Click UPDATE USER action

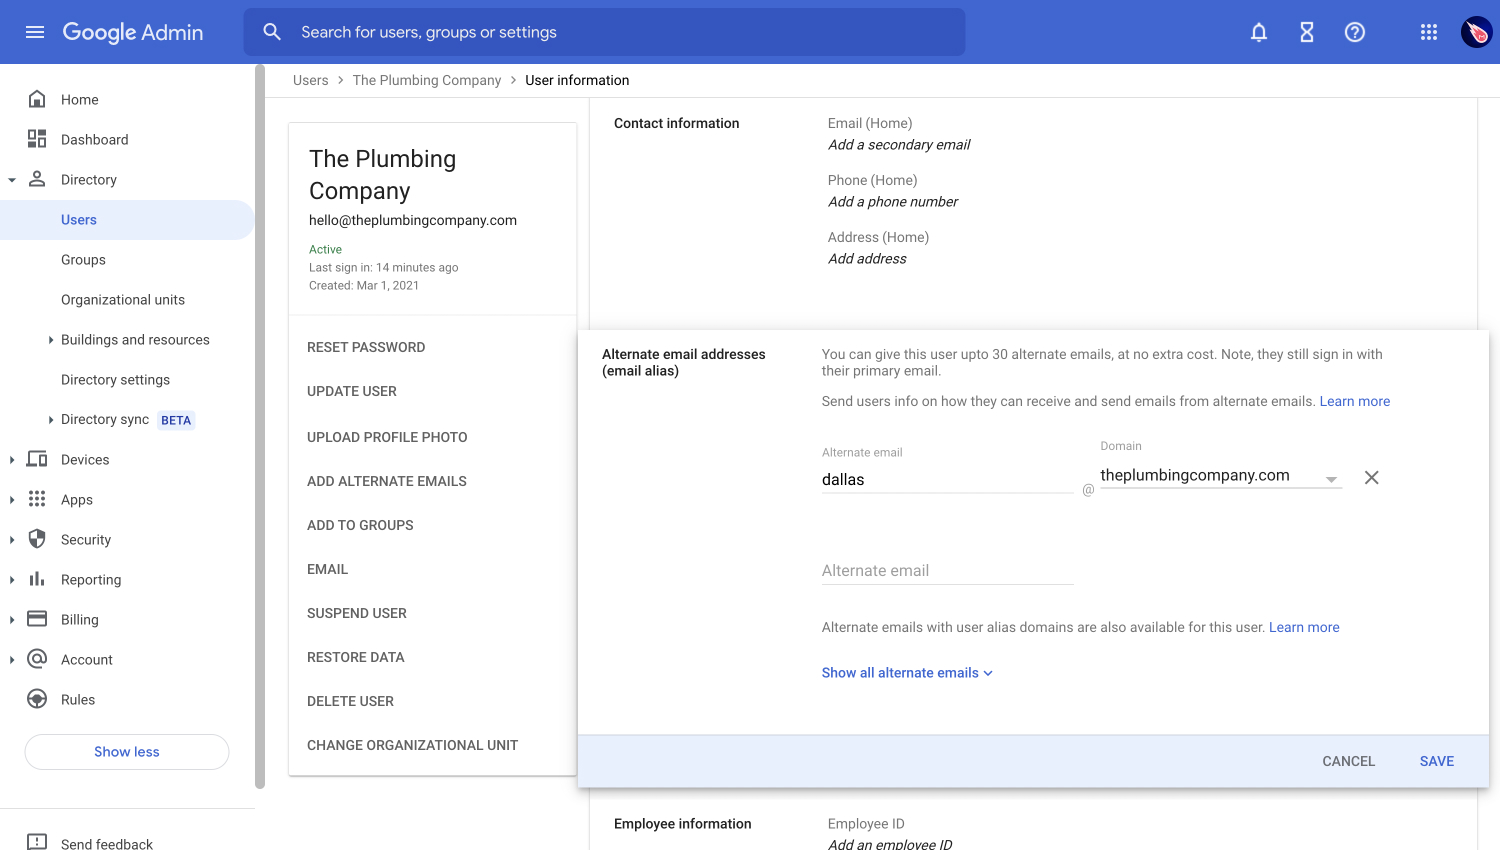352,391
